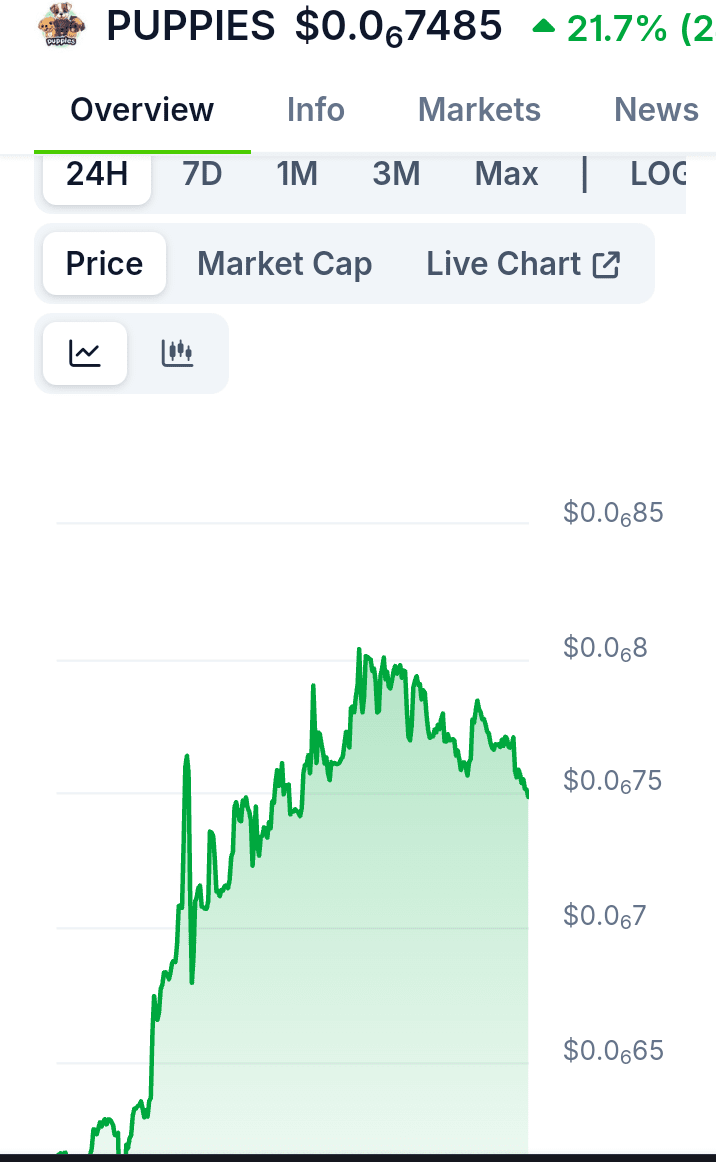
Task: Select the Price chart mode
Action: [104, 264]
